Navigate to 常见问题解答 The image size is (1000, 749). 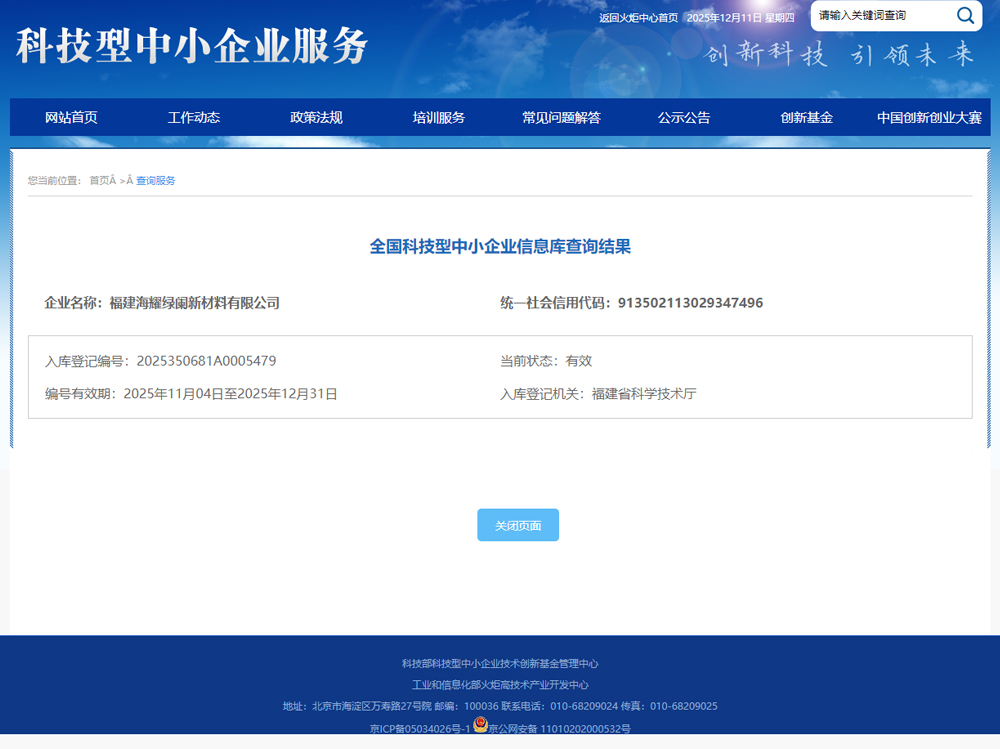point(561,117)
